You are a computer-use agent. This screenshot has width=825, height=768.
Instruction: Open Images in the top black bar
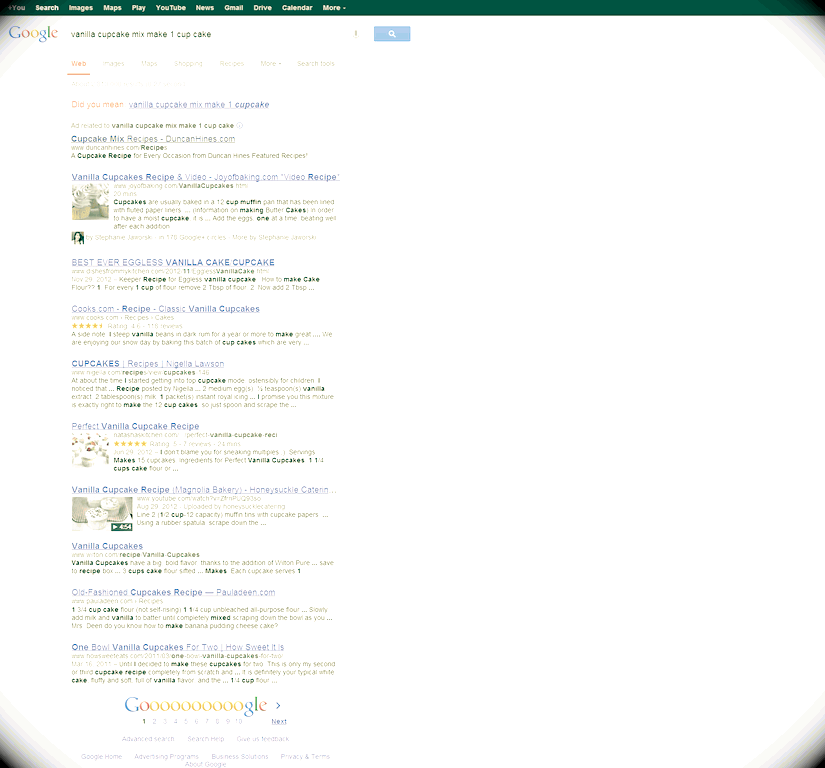point(81,8)
